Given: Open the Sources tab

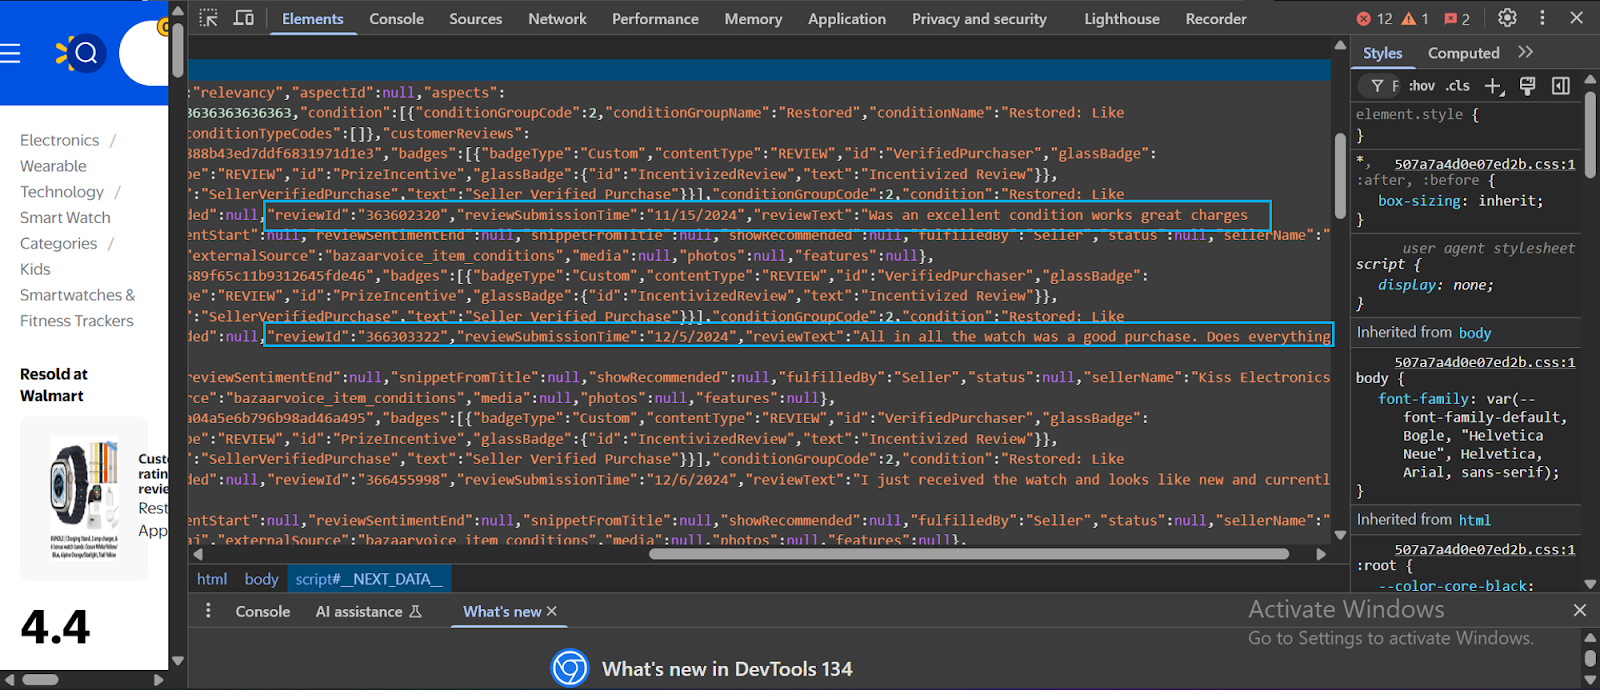Looking at the screenshot, I should pyautogui.click(x=475, y=18).
